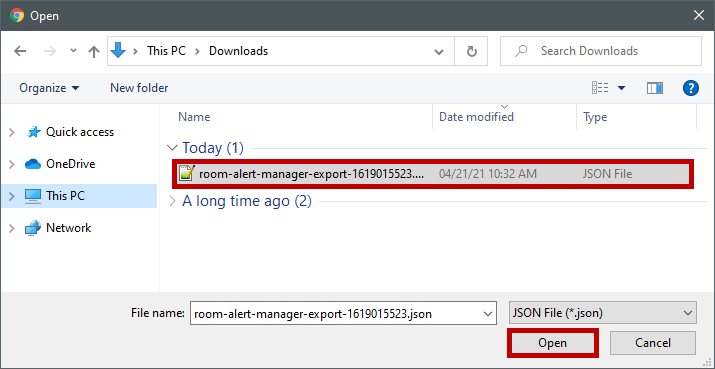Screen dimensions: 715x369
Task: Expand Quick access tree node
Action: click(12, 132)
